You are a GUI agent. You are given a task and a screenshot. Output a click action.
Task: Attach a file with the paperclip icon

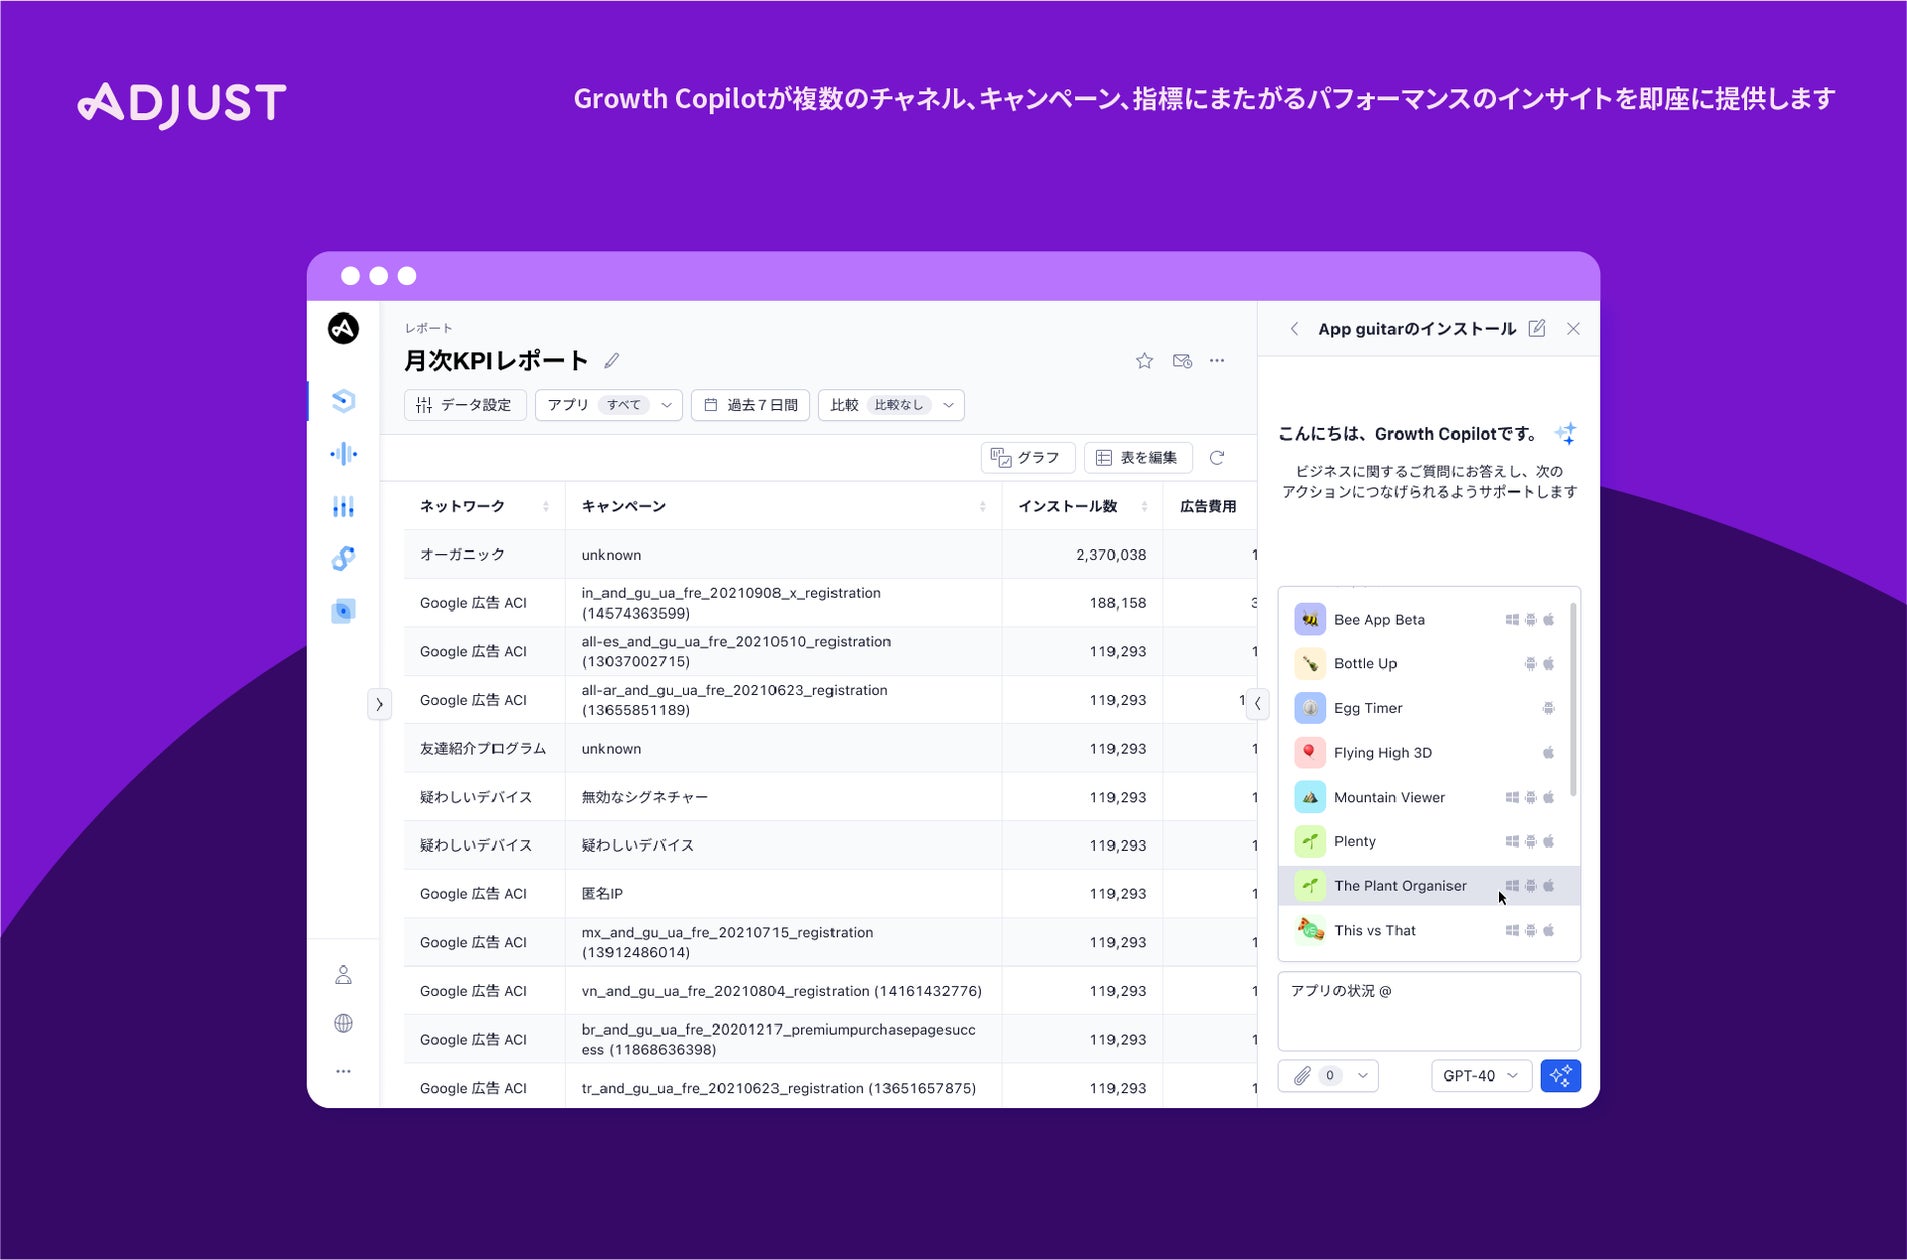click(1301, 1075)
